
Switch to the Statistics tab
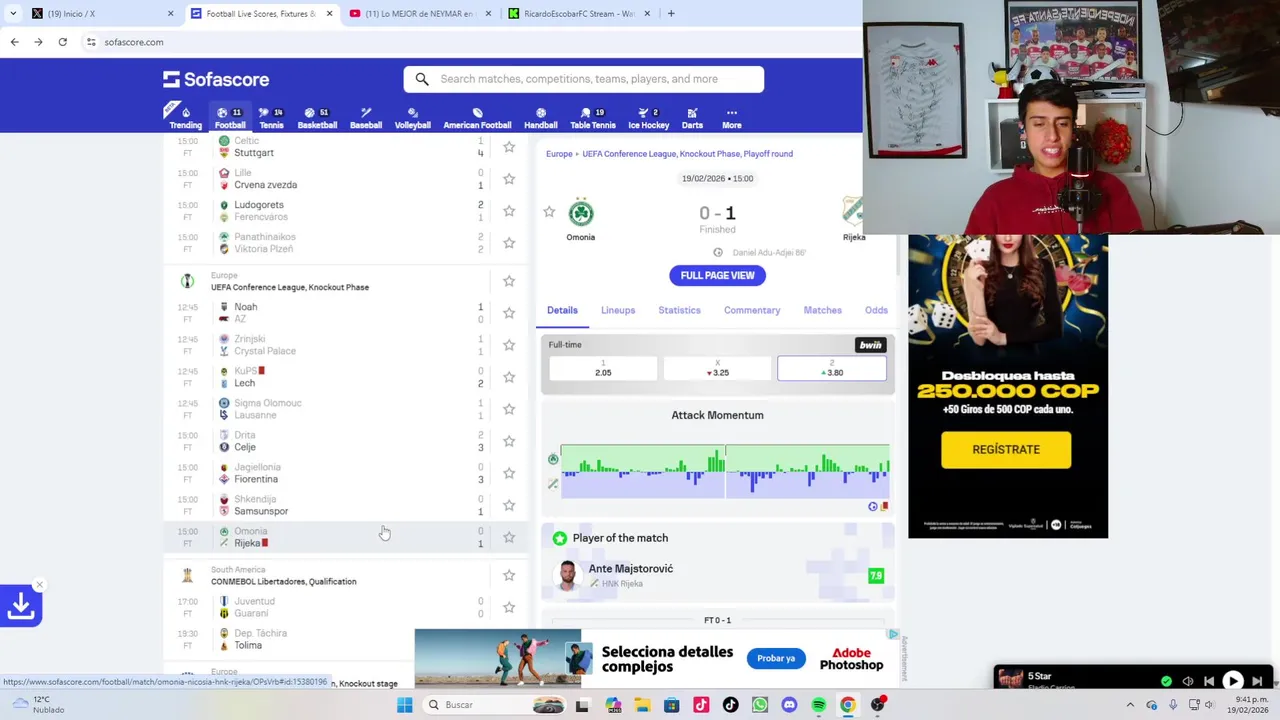tap(679, 310)
